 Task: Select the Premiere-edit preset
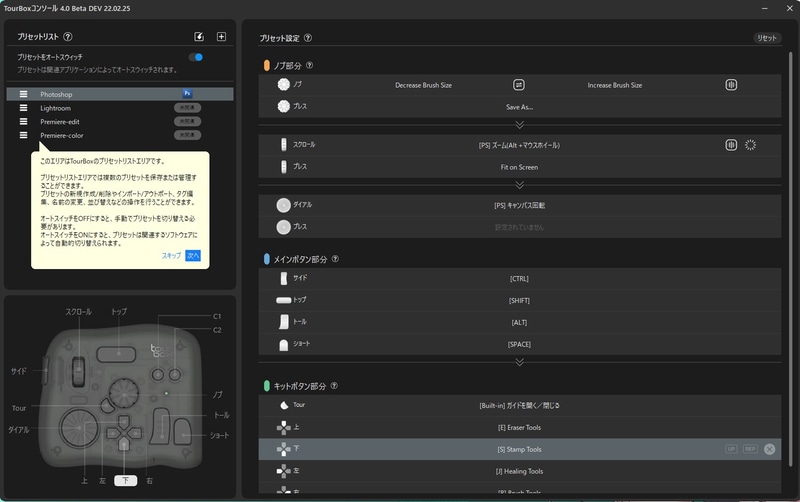click(120, 121)
